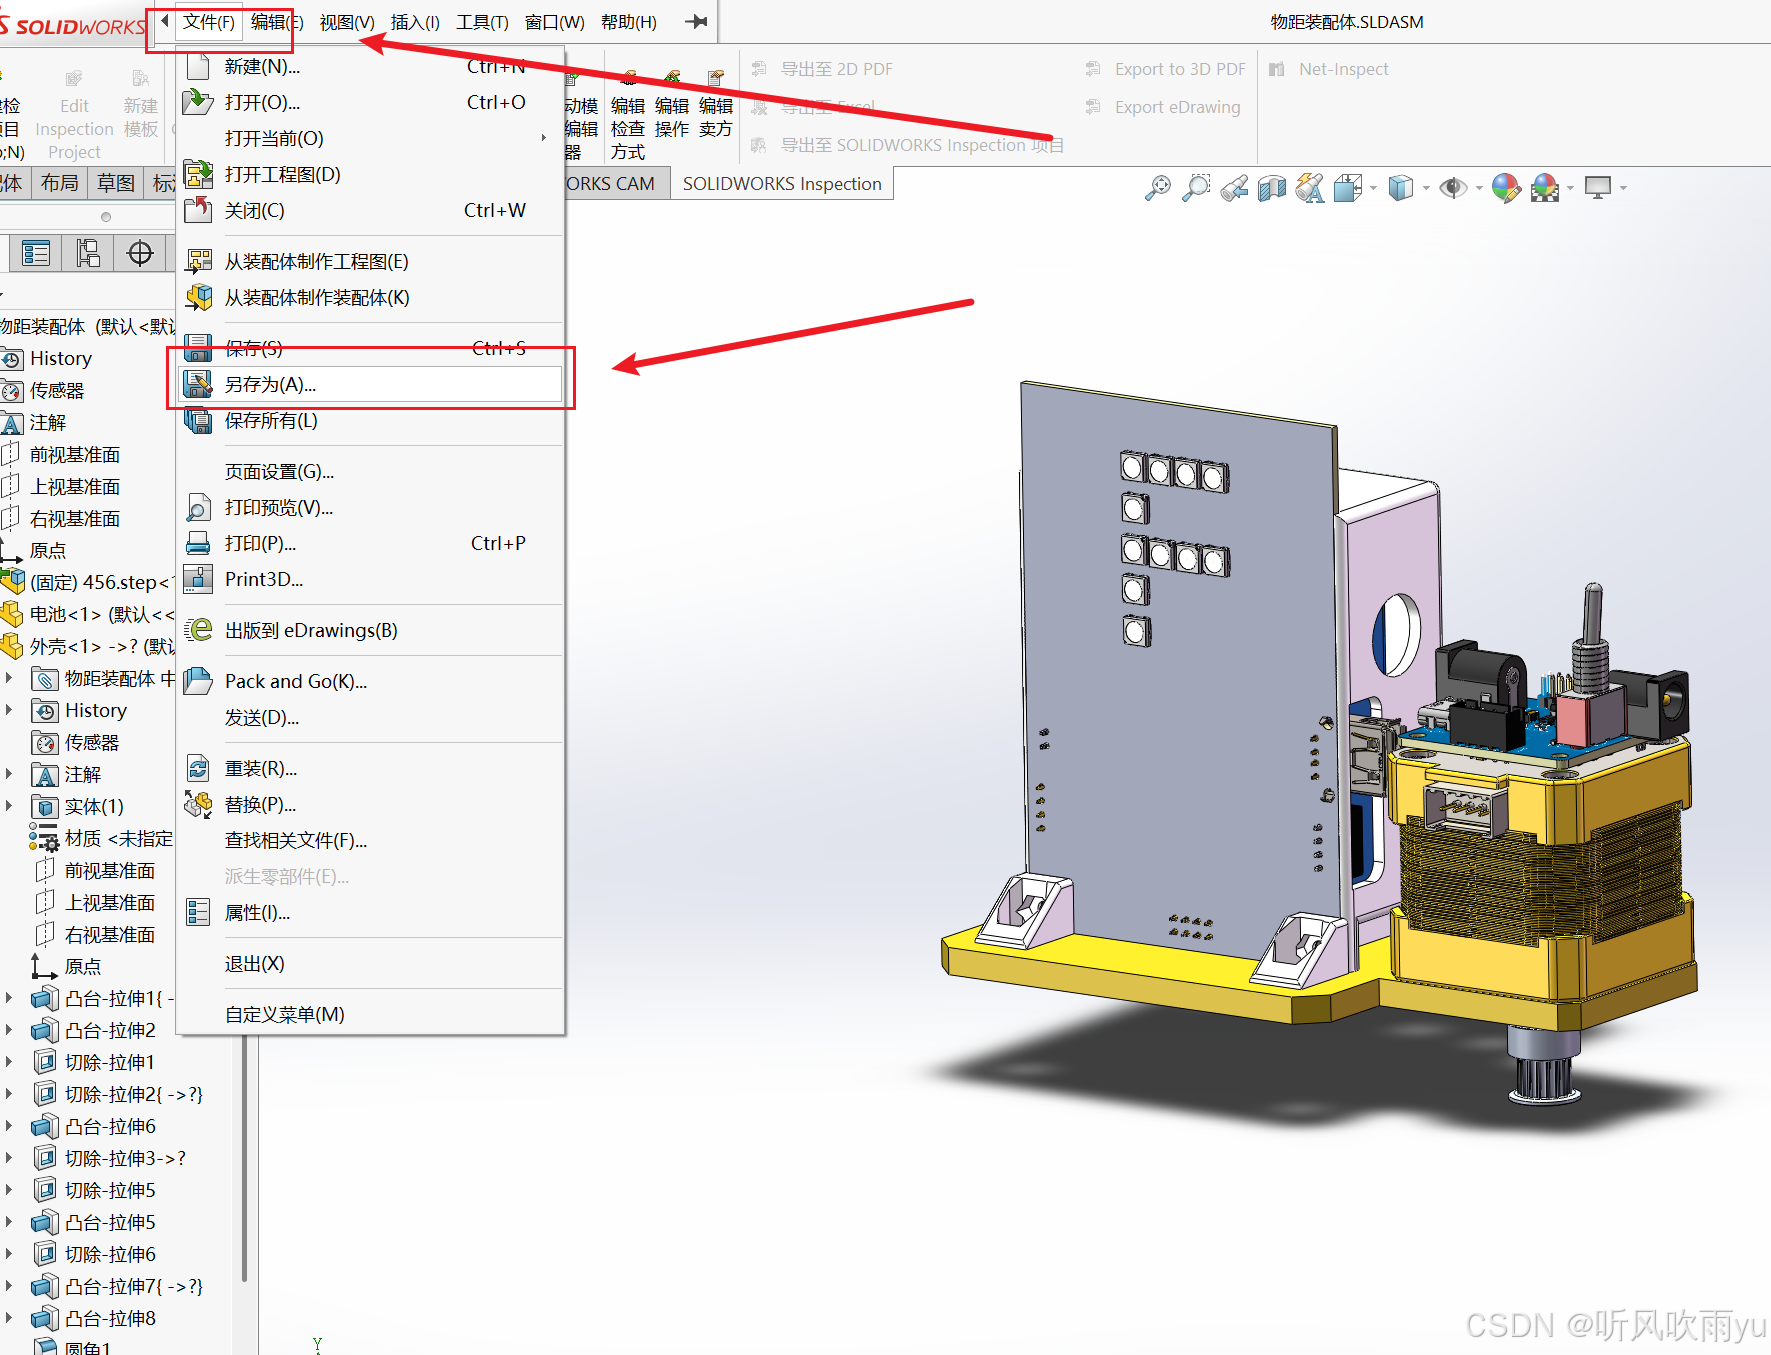Click the dynamic annotation views icon
Screen dimensions: 1771x1355
[x=1310, y=188]
